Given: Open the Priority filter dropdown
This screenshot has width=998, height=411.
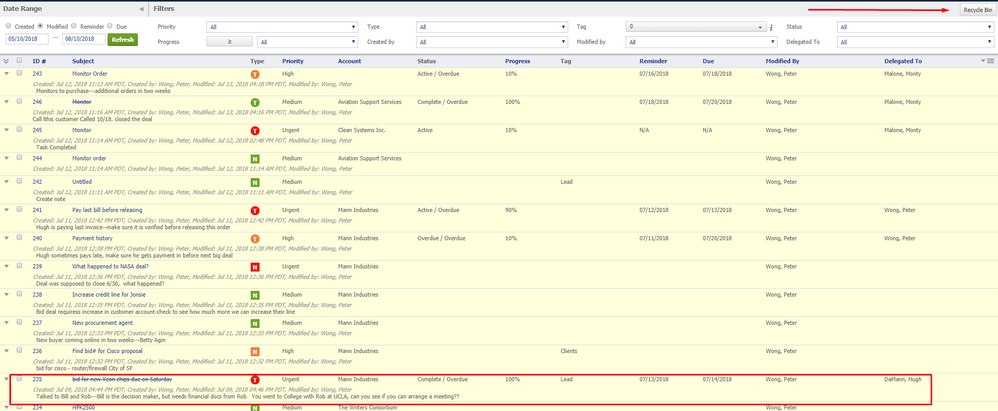Looking at the screenshot, I should pos(281,27).
